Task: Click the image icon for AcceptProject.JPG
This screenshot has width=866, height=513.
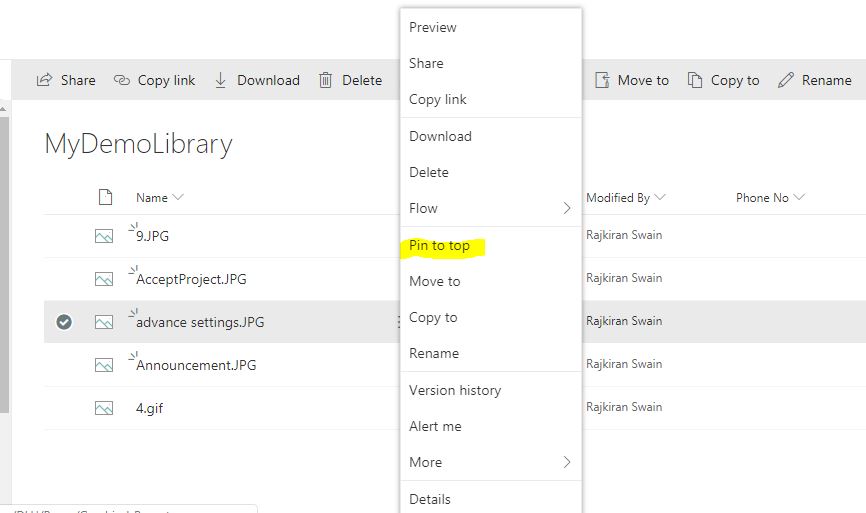Action: (104, 279)
